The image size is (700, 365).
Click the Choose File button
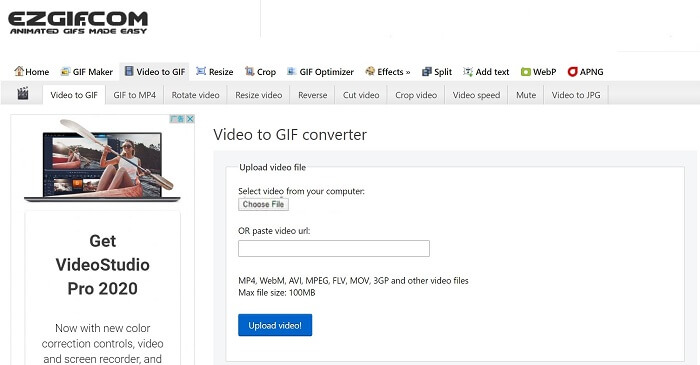263,204
